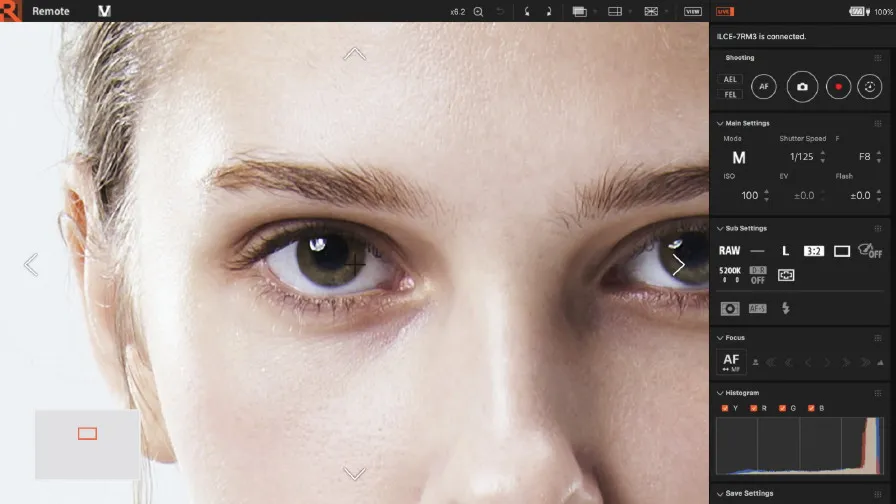This screenshot has width=896, height=504.
Task: Click the VIEW button in top toolbar
Action: coord(693,11)
